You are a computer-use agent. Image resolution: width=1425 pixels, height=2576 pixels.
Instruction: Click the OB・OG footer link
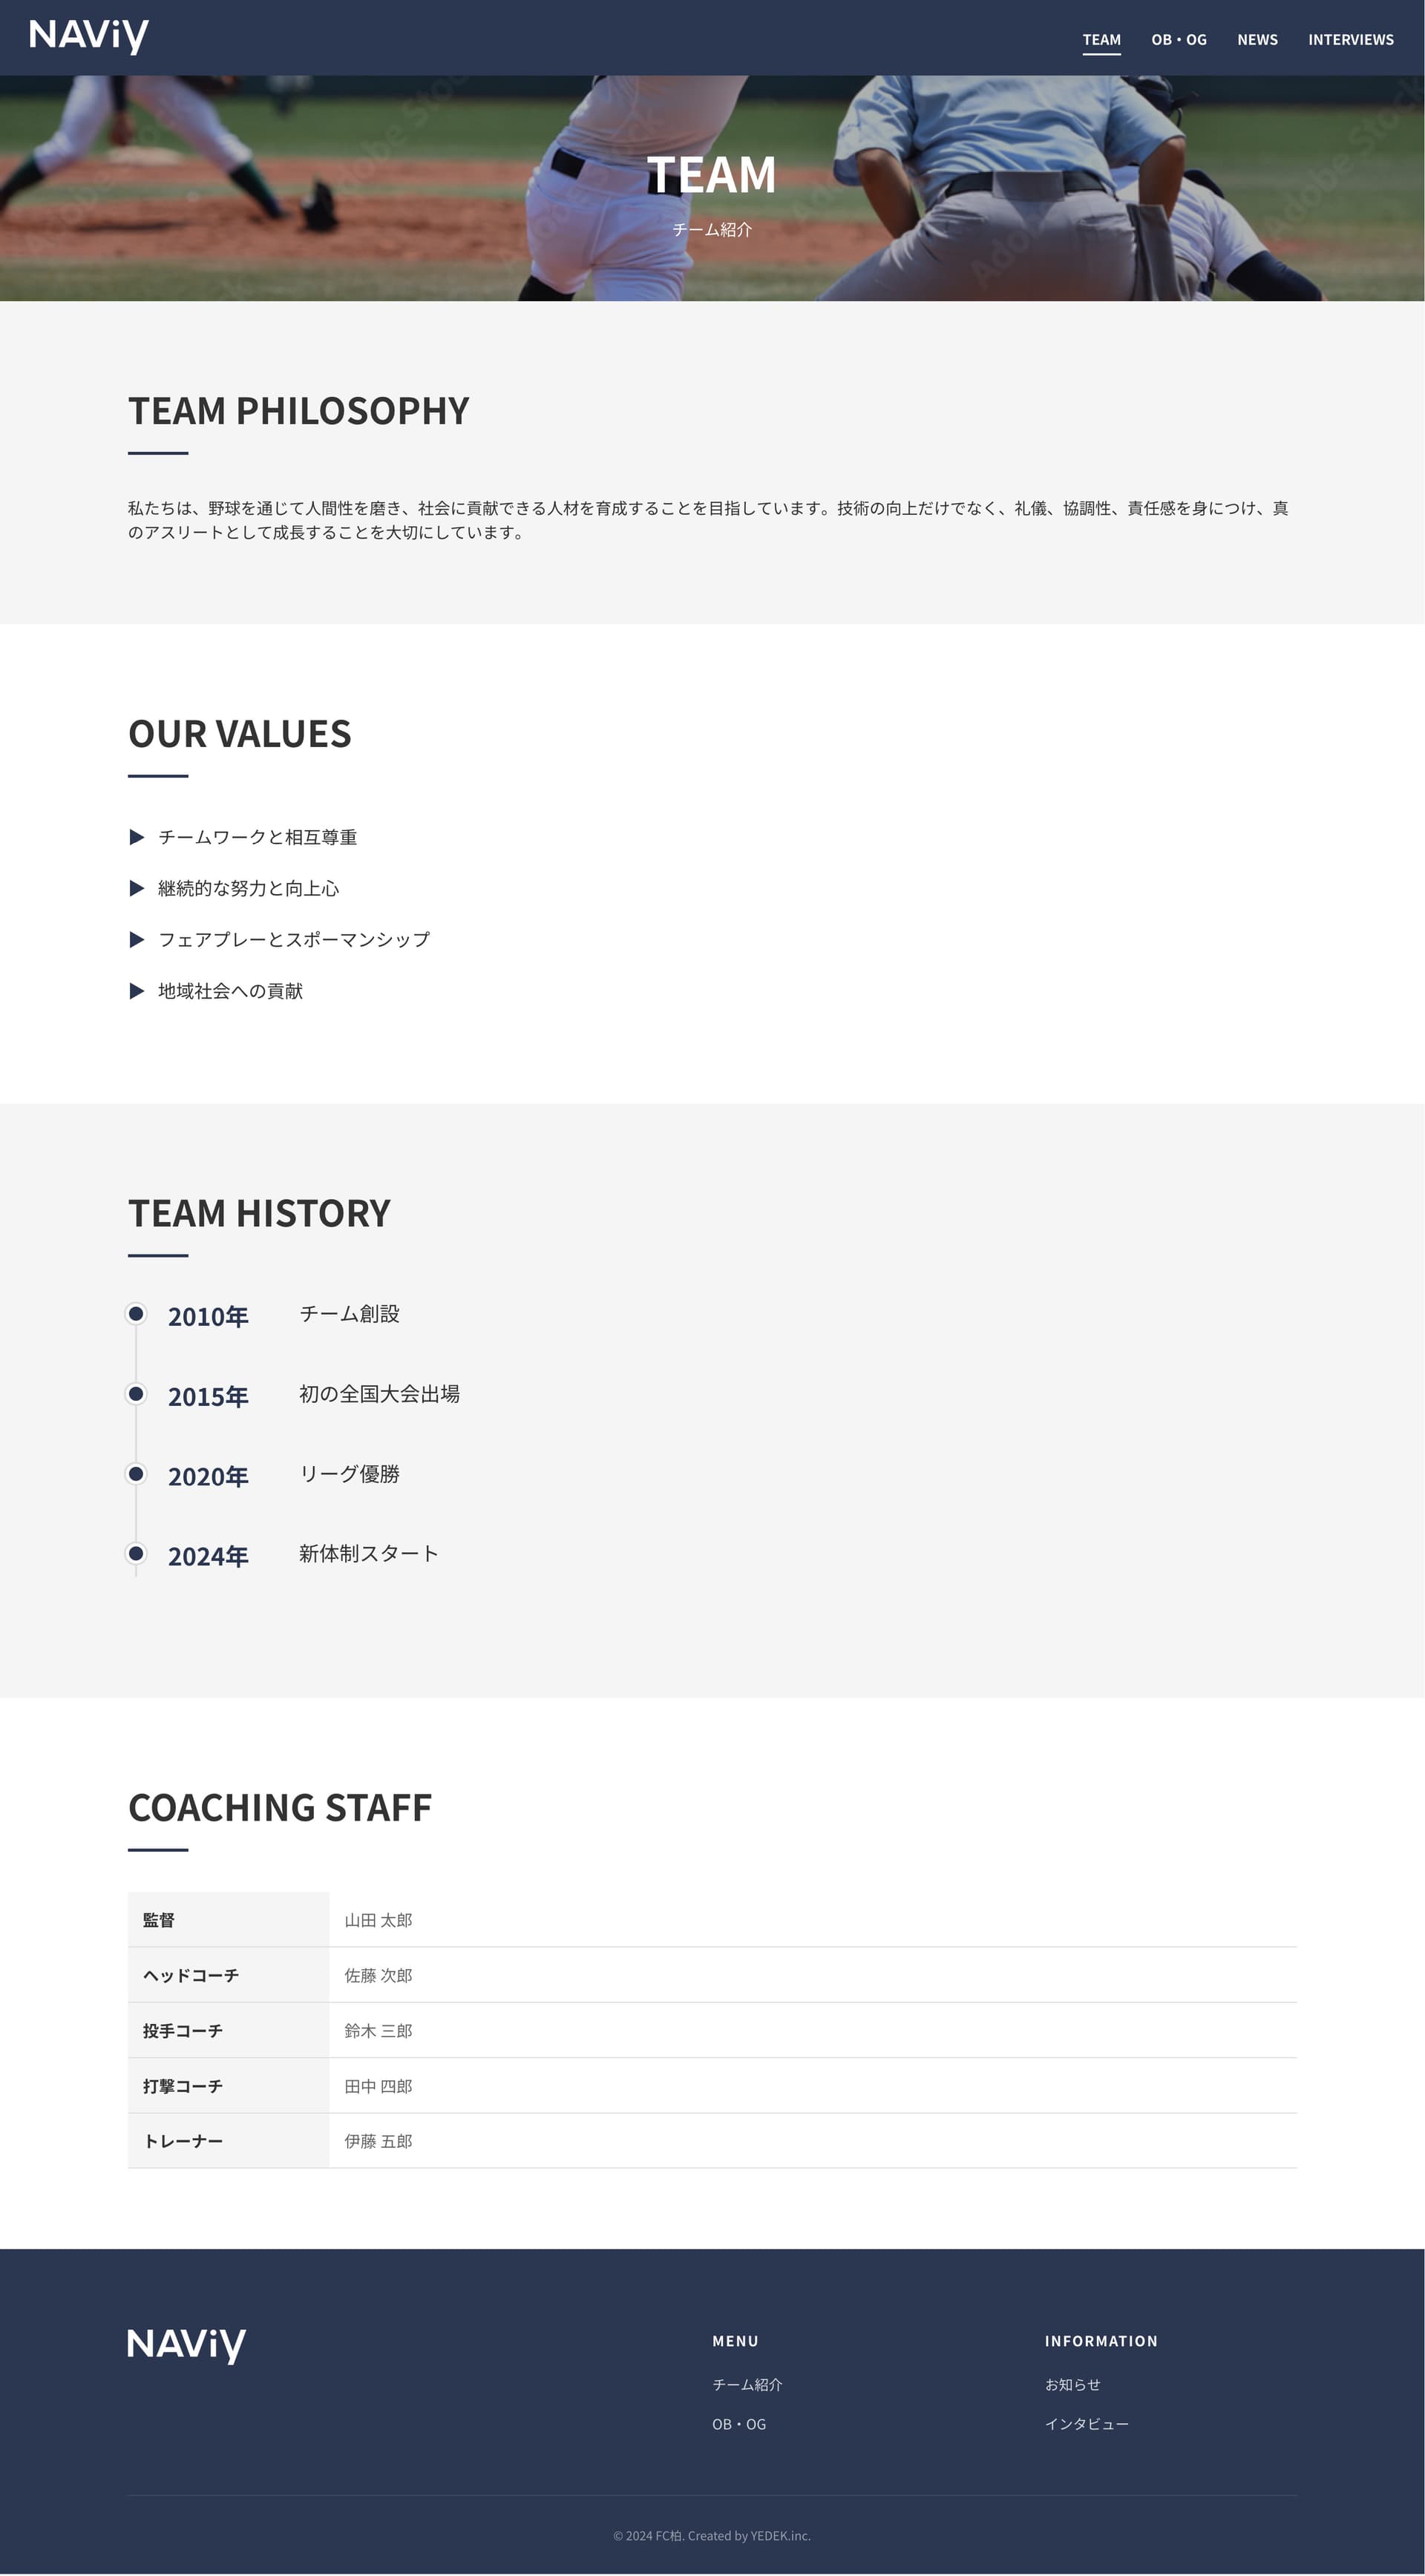point(739,2424)
